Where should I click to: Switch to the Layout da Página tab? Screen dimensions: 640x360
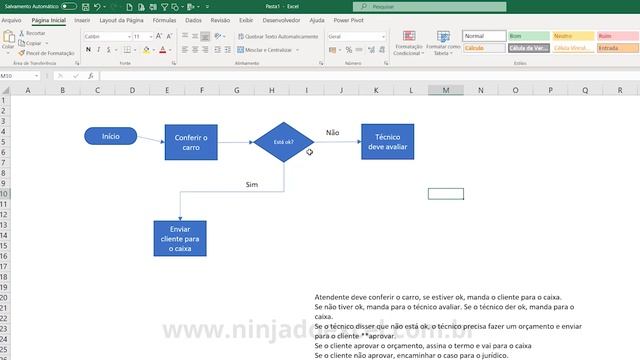[x=121, y=20]
